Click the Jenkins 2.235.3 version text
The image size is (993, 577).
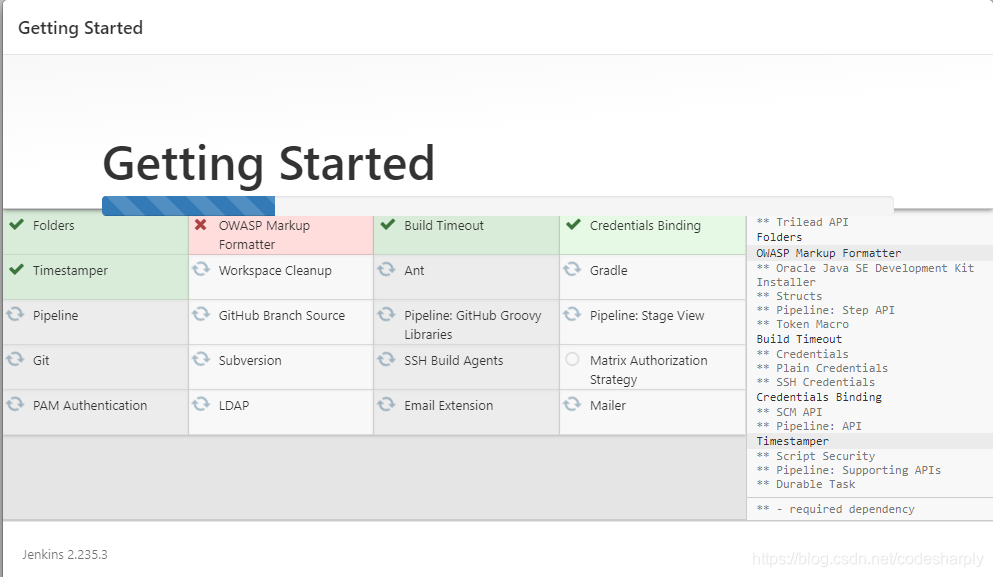[x=65, y=554]
